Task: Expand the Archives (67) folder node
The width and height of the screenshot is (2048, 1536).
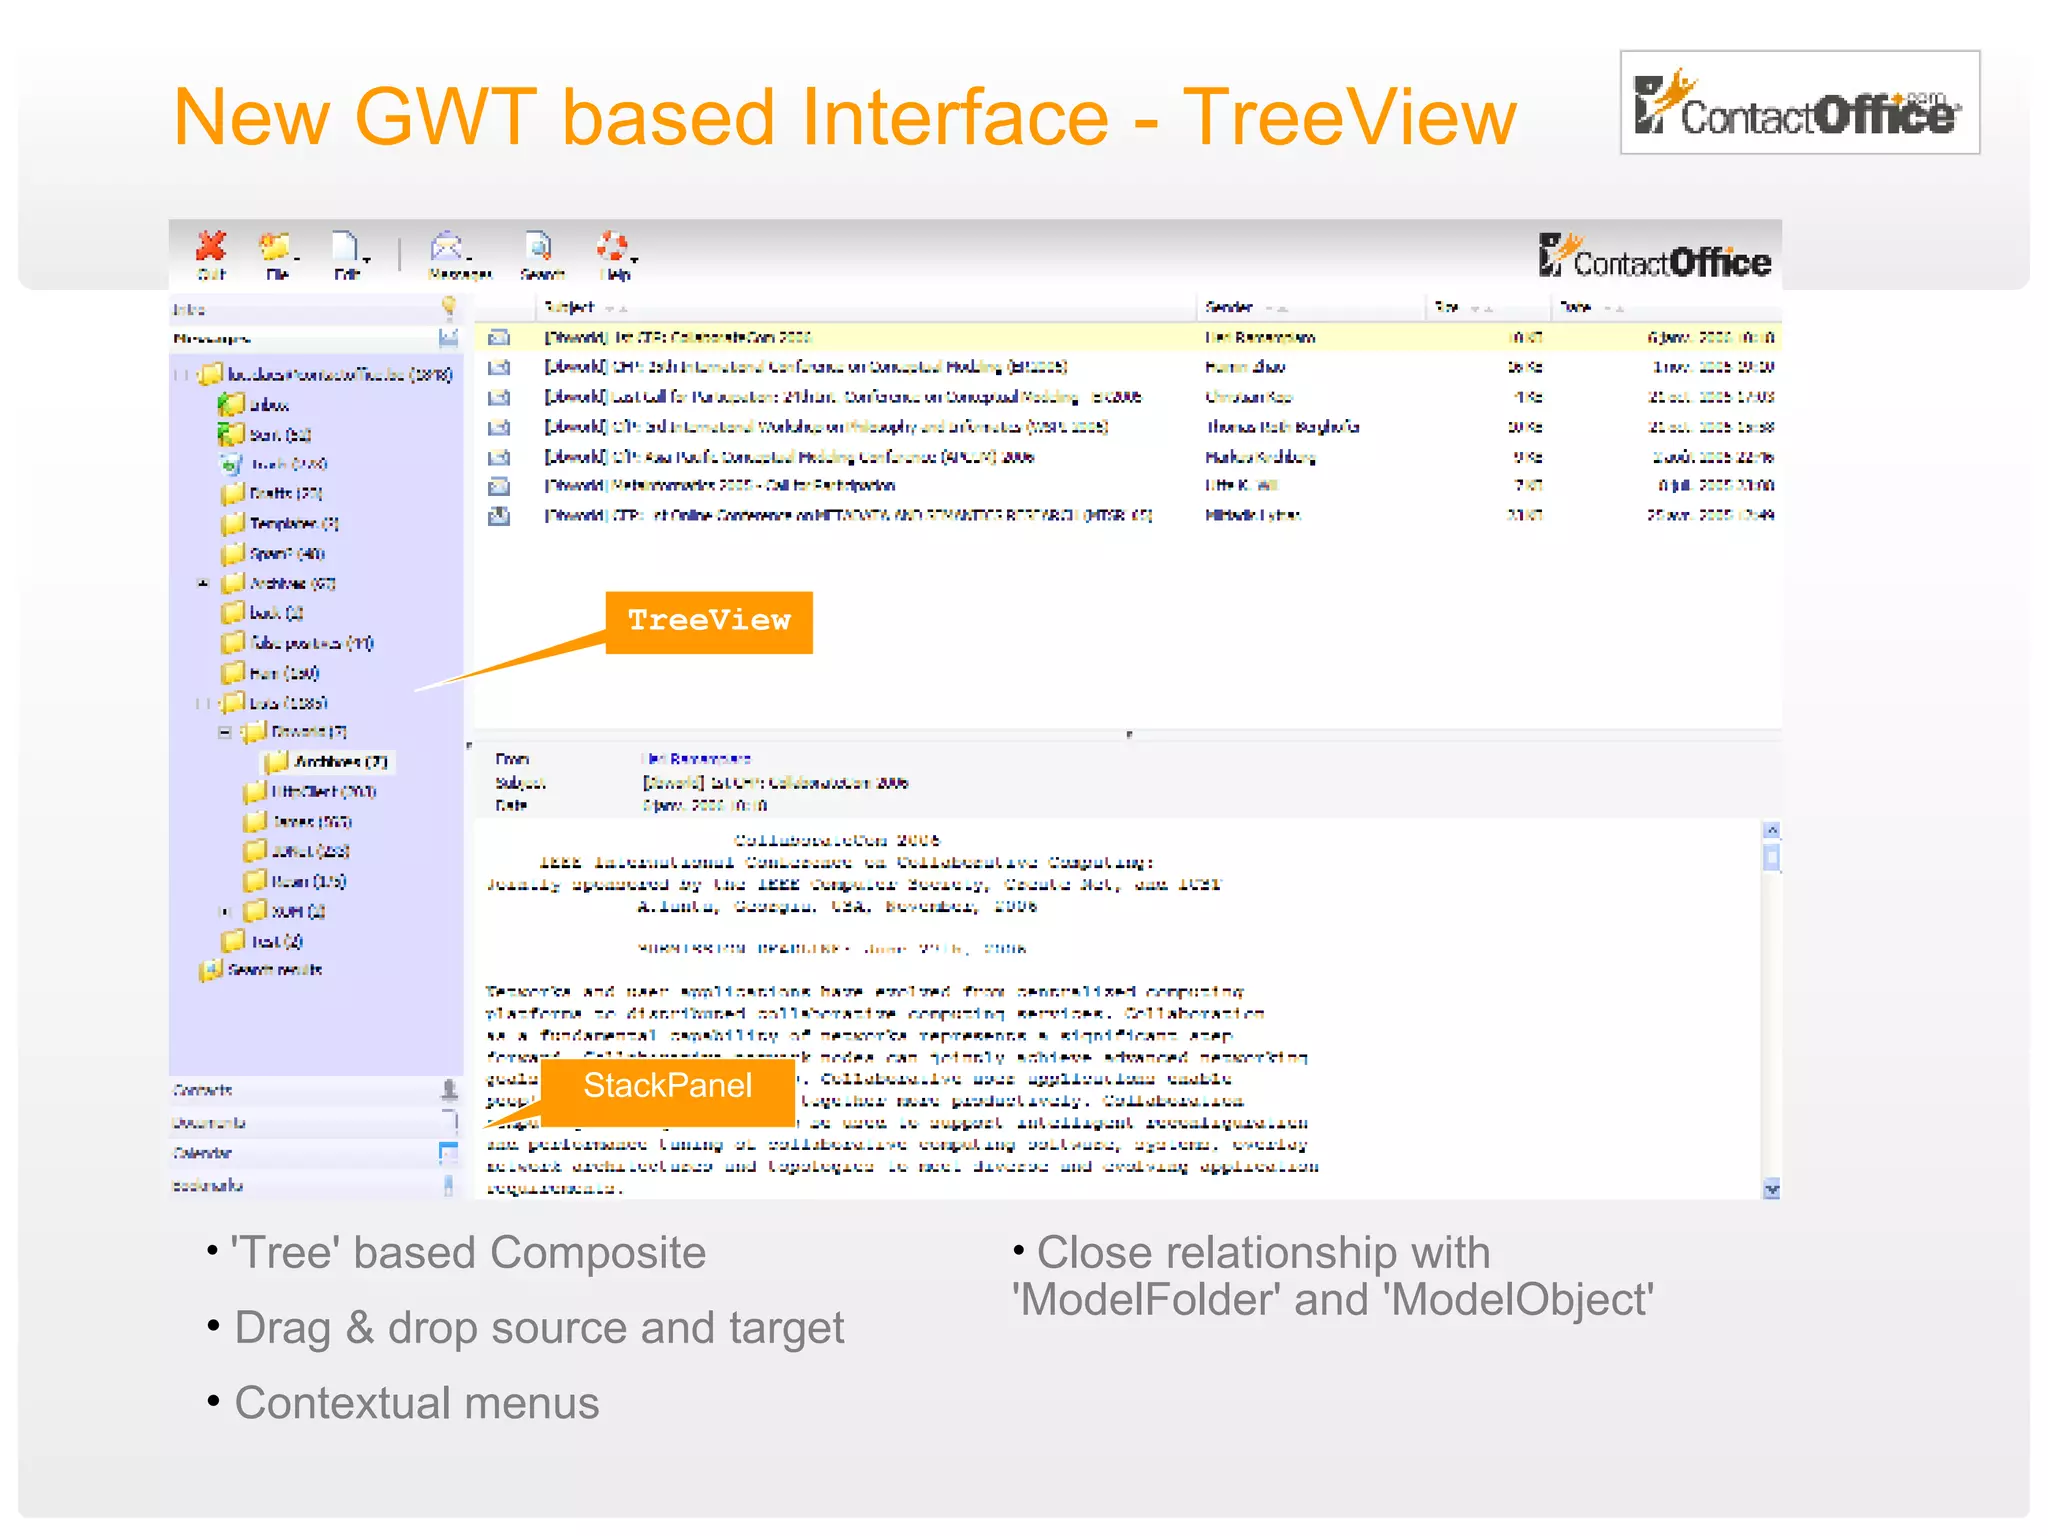Action: pyautogui.click(x=204, y=583)
